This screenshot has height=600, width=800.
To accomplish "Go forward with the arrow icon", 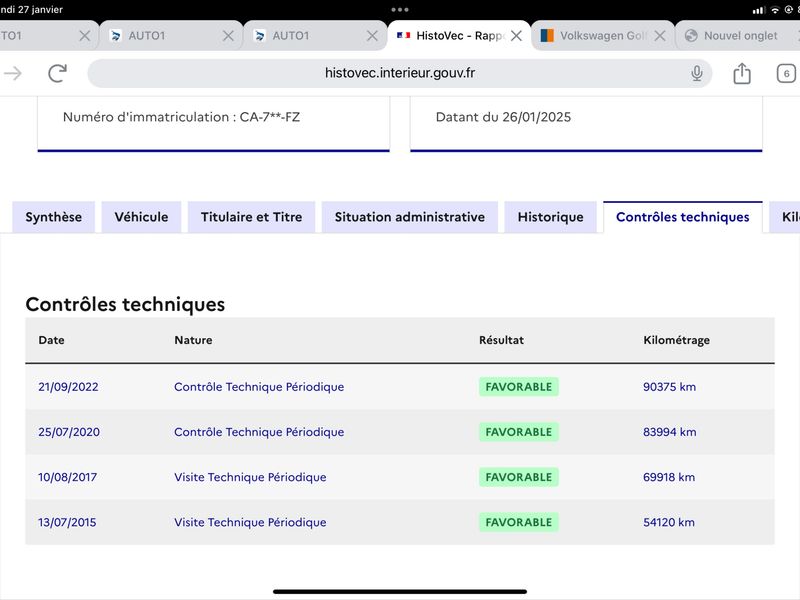I will click(x=13, y=73).
